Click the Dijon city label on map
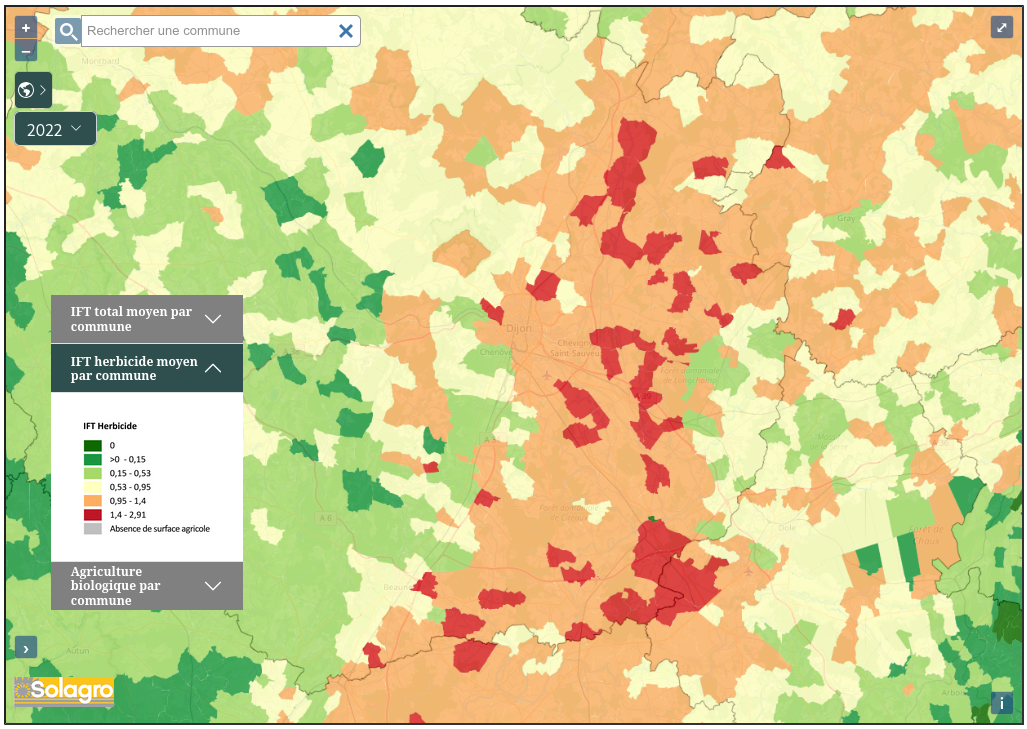The height and width of the screenshot is (729, 1027). [519, 327]
